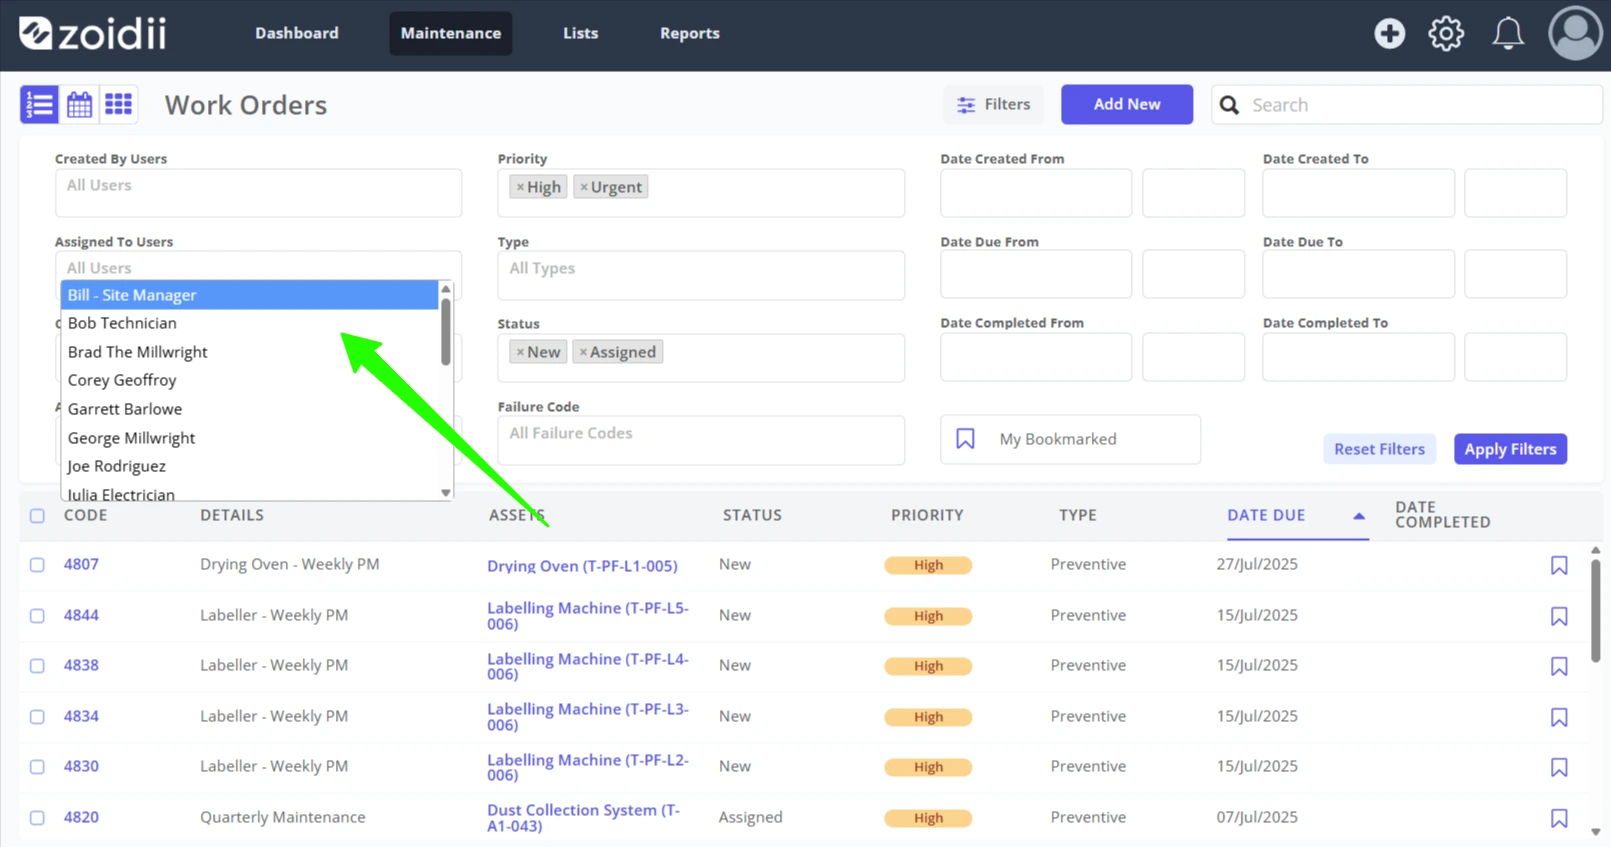Image resolution: width=1611 pixels, height=847 pixels.
Task: Remove the New status tag
Action: [x=520, y=352]
